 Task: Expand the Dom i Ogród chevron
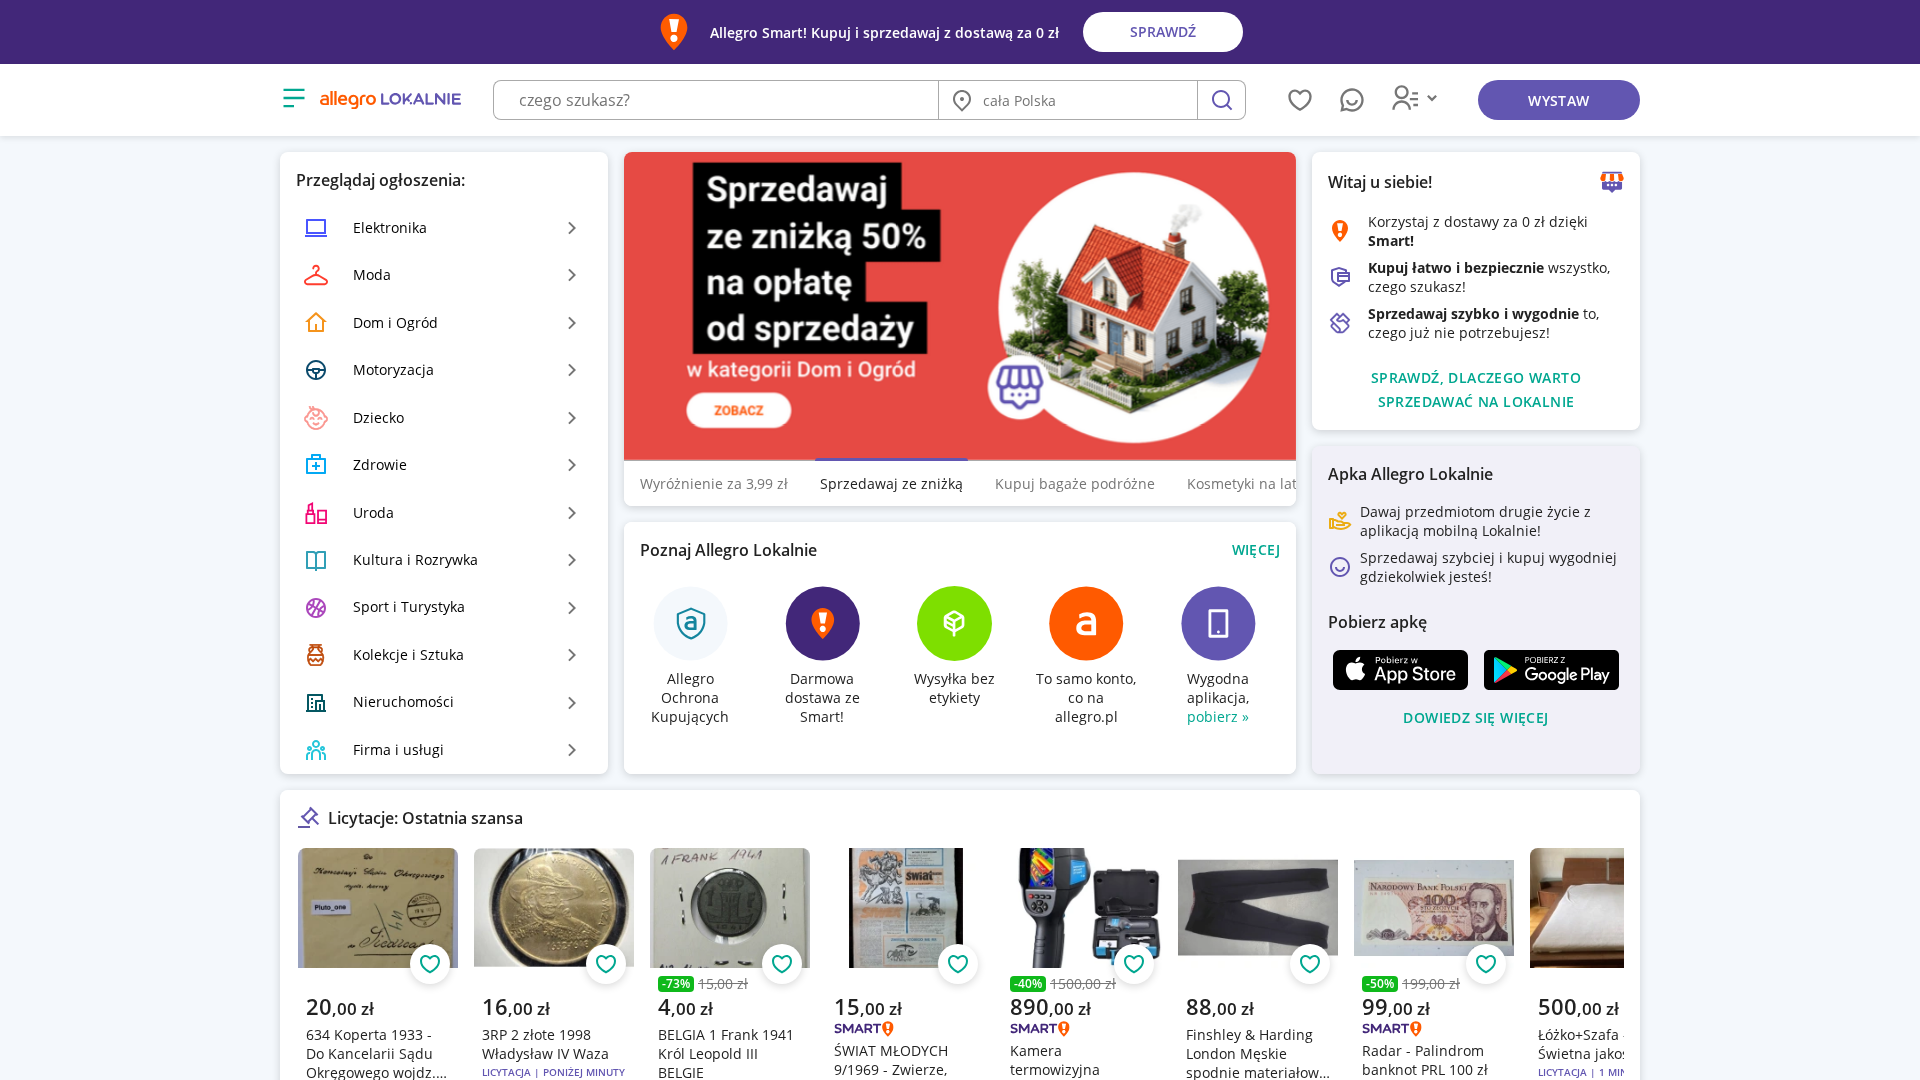point(572,323)
